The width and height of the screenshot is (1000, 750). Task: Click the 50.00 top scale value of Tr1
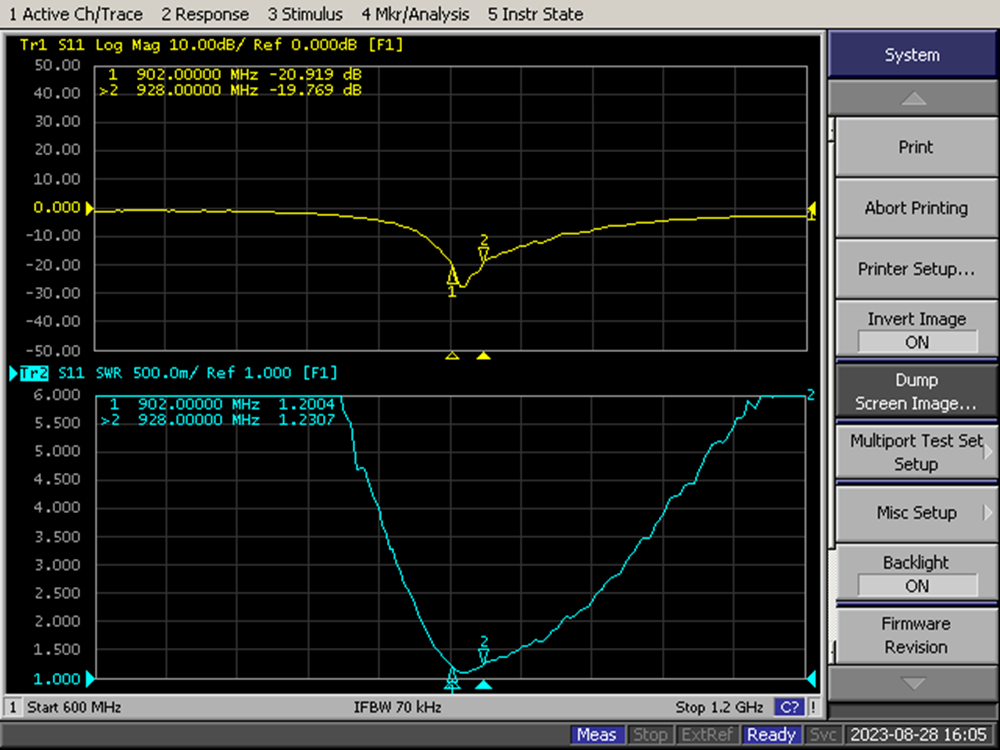pyautogui.click(x=57, y=65)
